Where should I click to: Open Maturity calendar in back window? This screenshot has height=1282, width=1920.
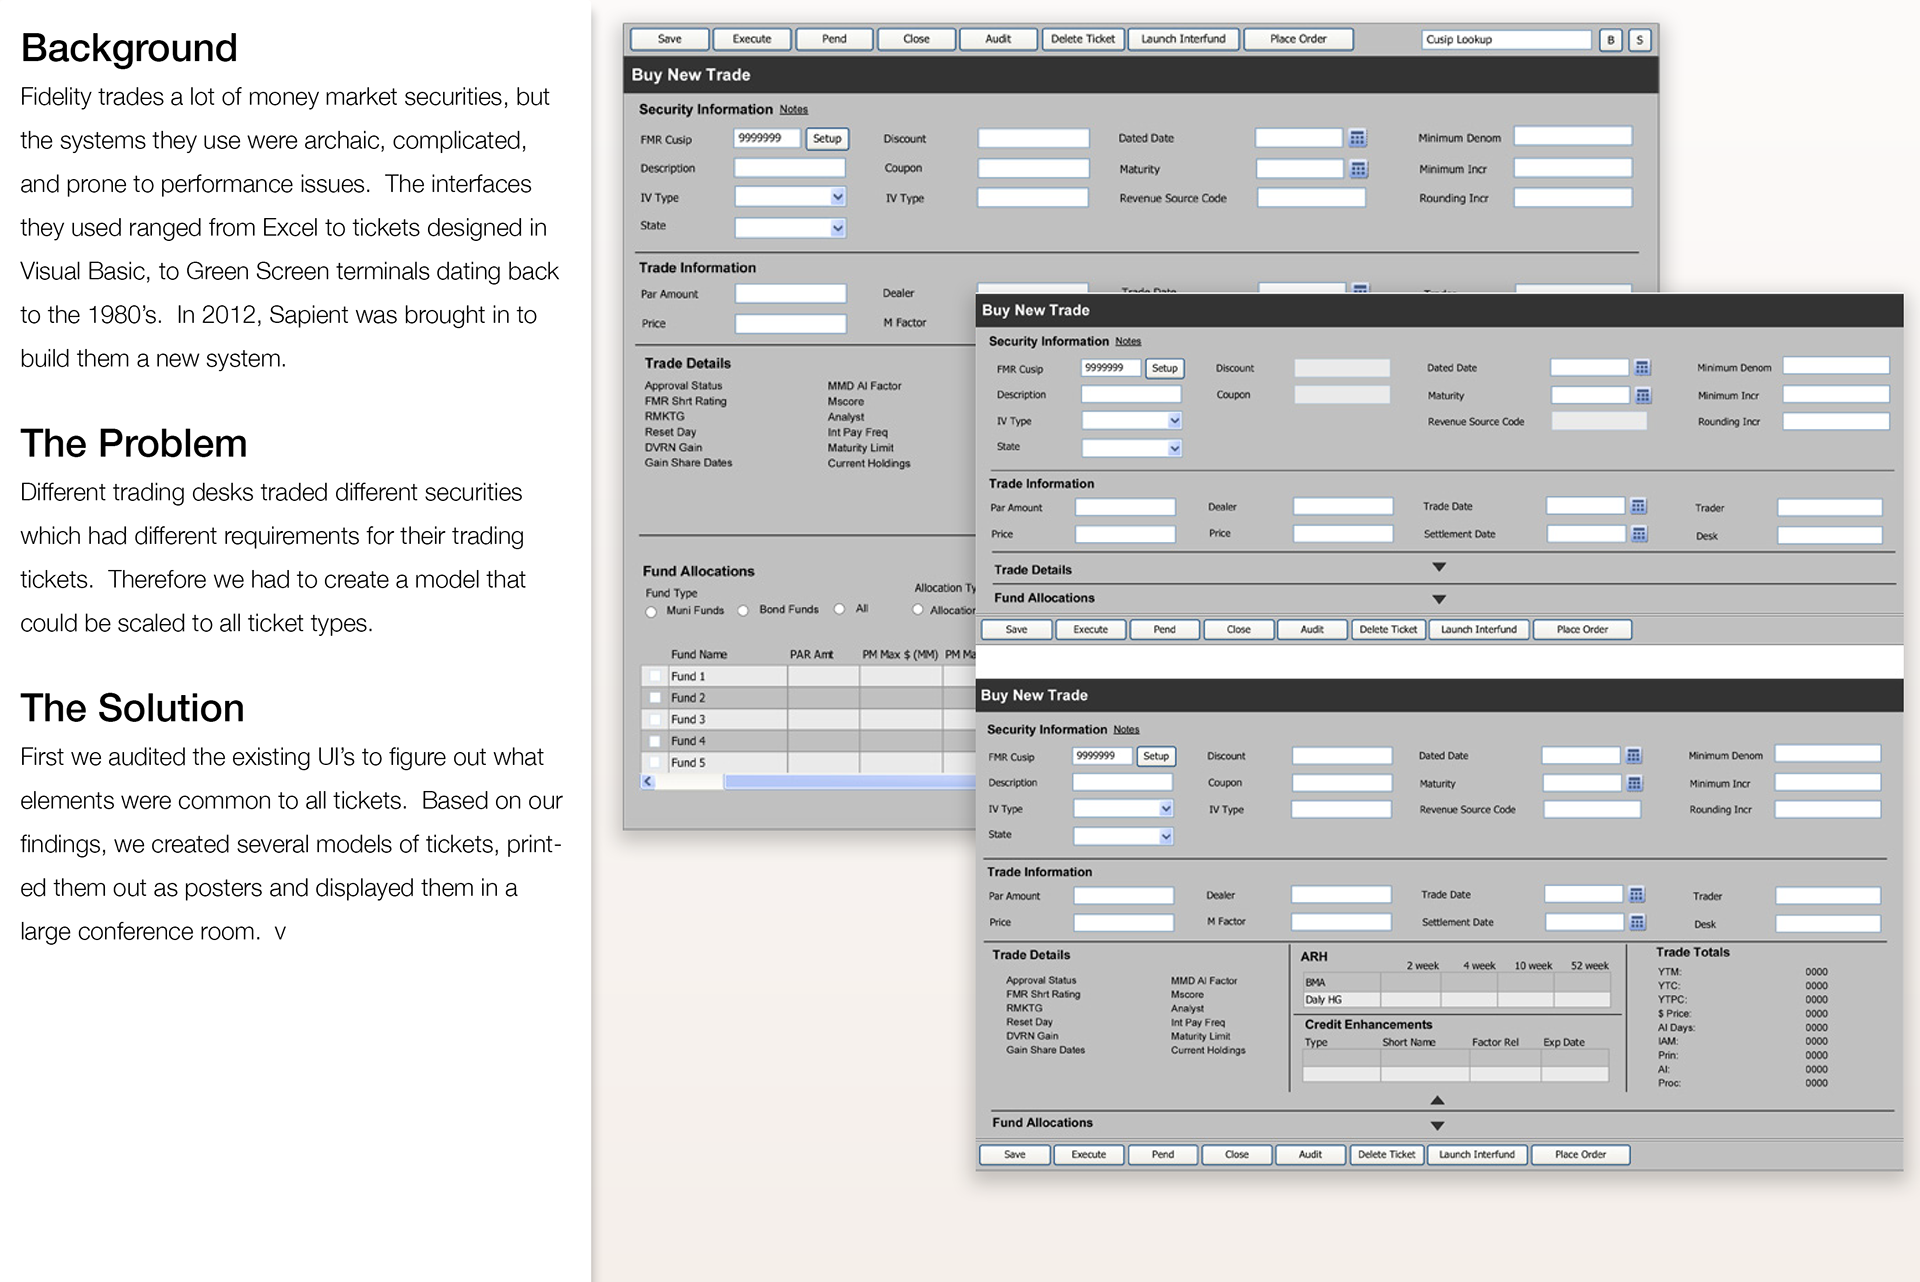(x=1358, y=169)
